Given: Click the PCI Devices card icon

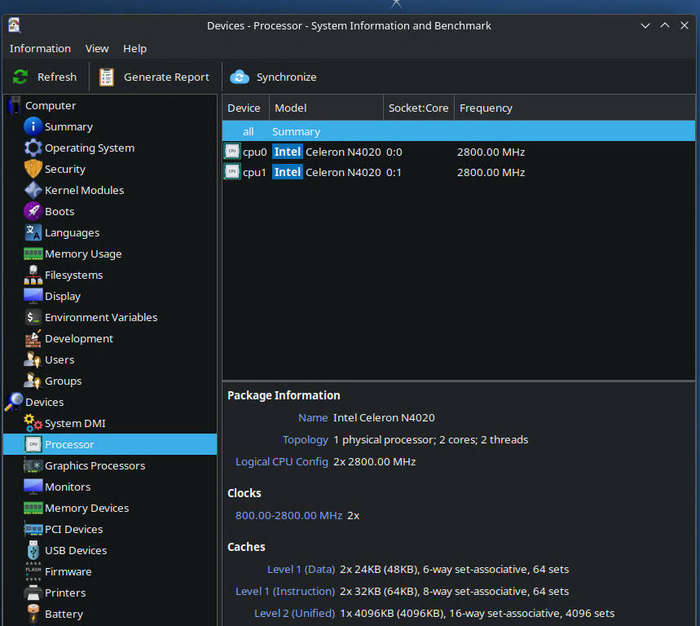Looking at the screenshot, I should pyautogui.click(x=33, y=529).
